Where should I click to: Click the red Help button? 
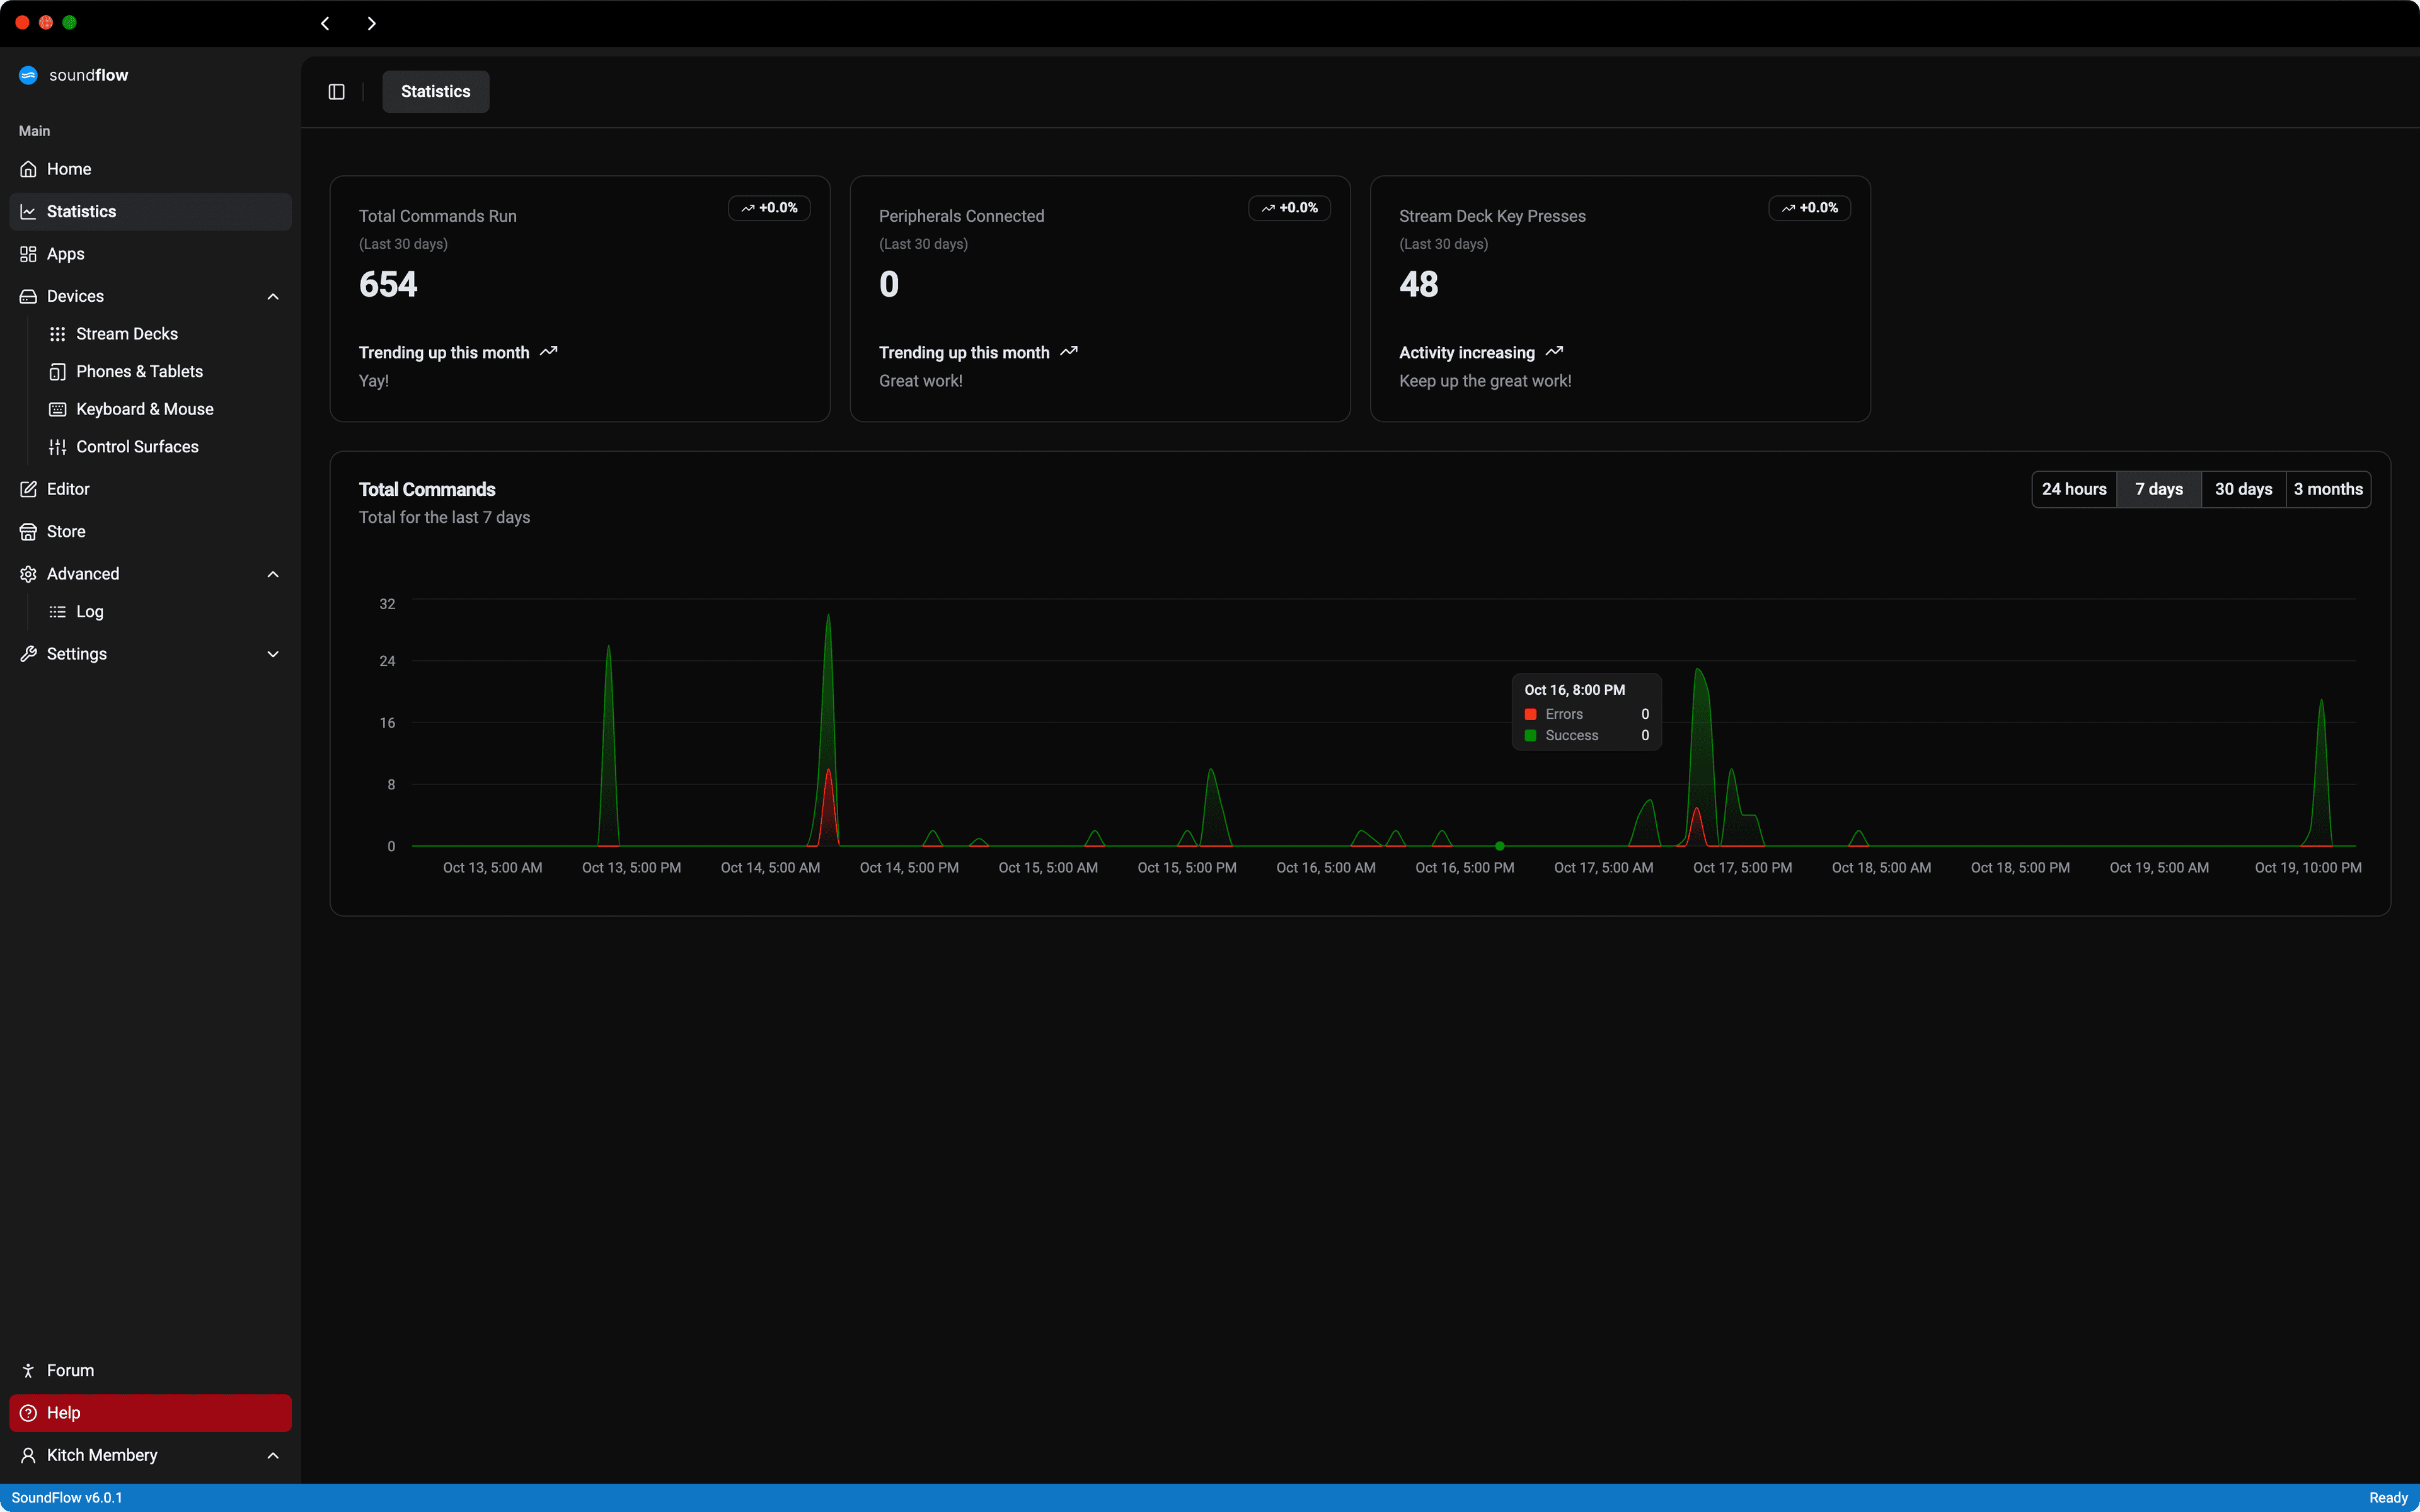[x=150, y=1413]
